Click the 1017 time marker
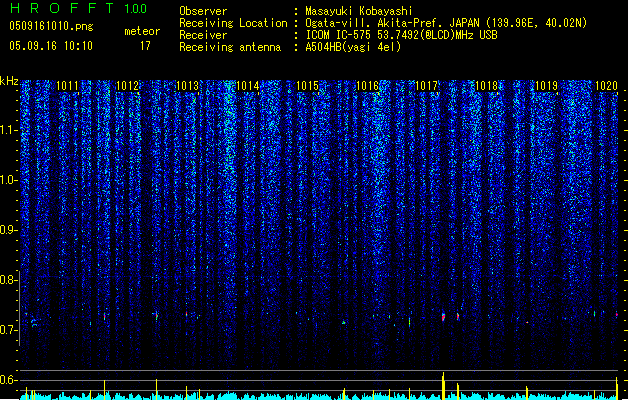The image size is (629, 400). click(426, 86)
